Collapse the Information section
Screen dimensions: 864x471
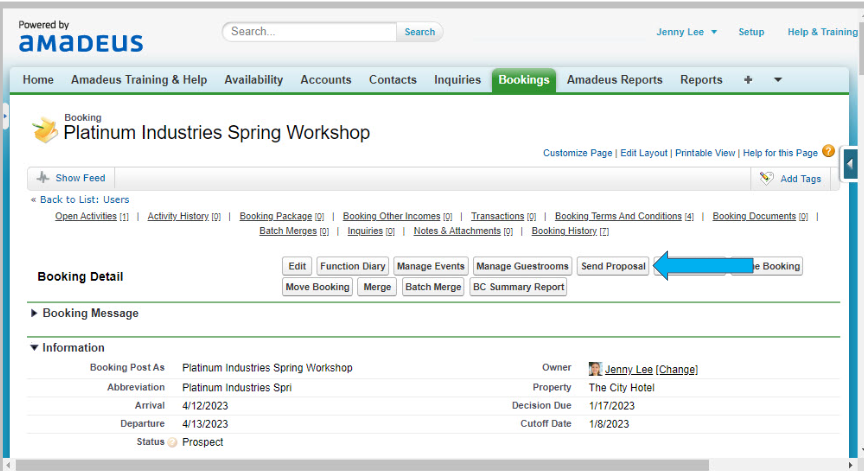point(34,348)
